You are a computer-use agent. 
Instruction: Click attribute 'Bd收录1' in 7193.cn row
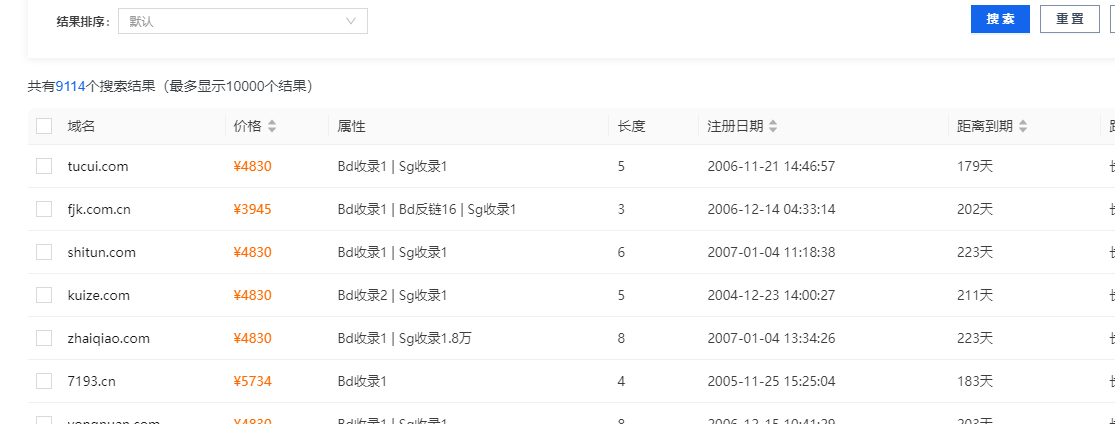tap(362, 381)
